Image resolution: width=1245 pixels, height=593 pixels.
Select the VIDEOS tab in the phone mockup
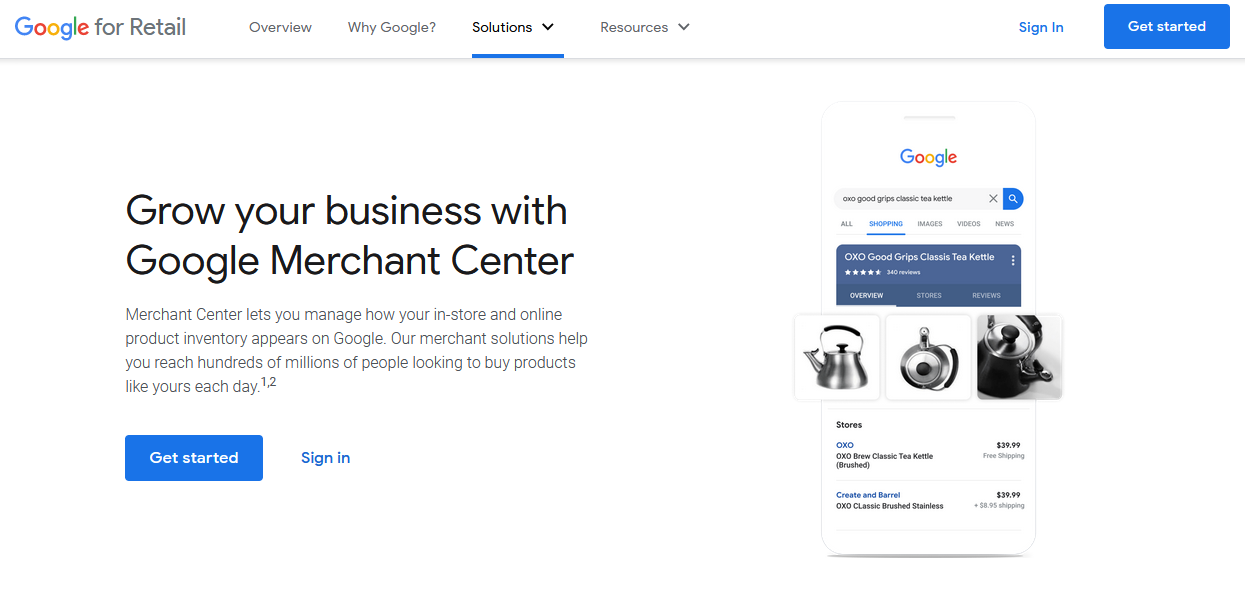pyautogui.click(x=968, y=224)
